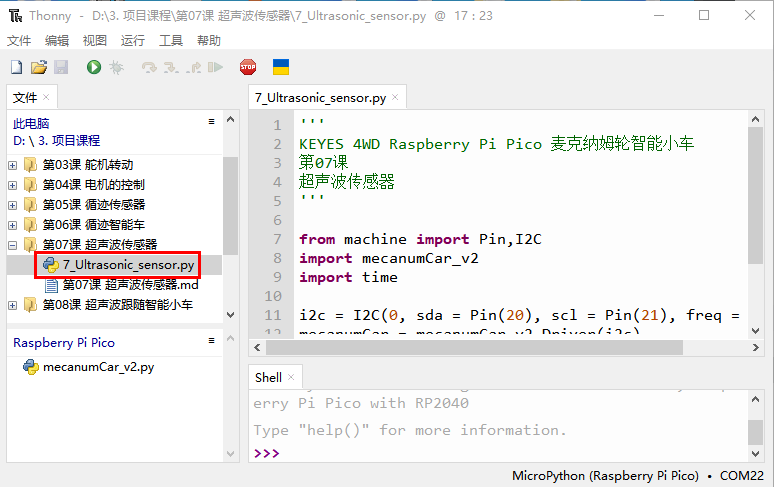Screen dimensions: 774x487
Task: Click the D: \ 3. 项目课程 path link
Action: coord(56,141)
